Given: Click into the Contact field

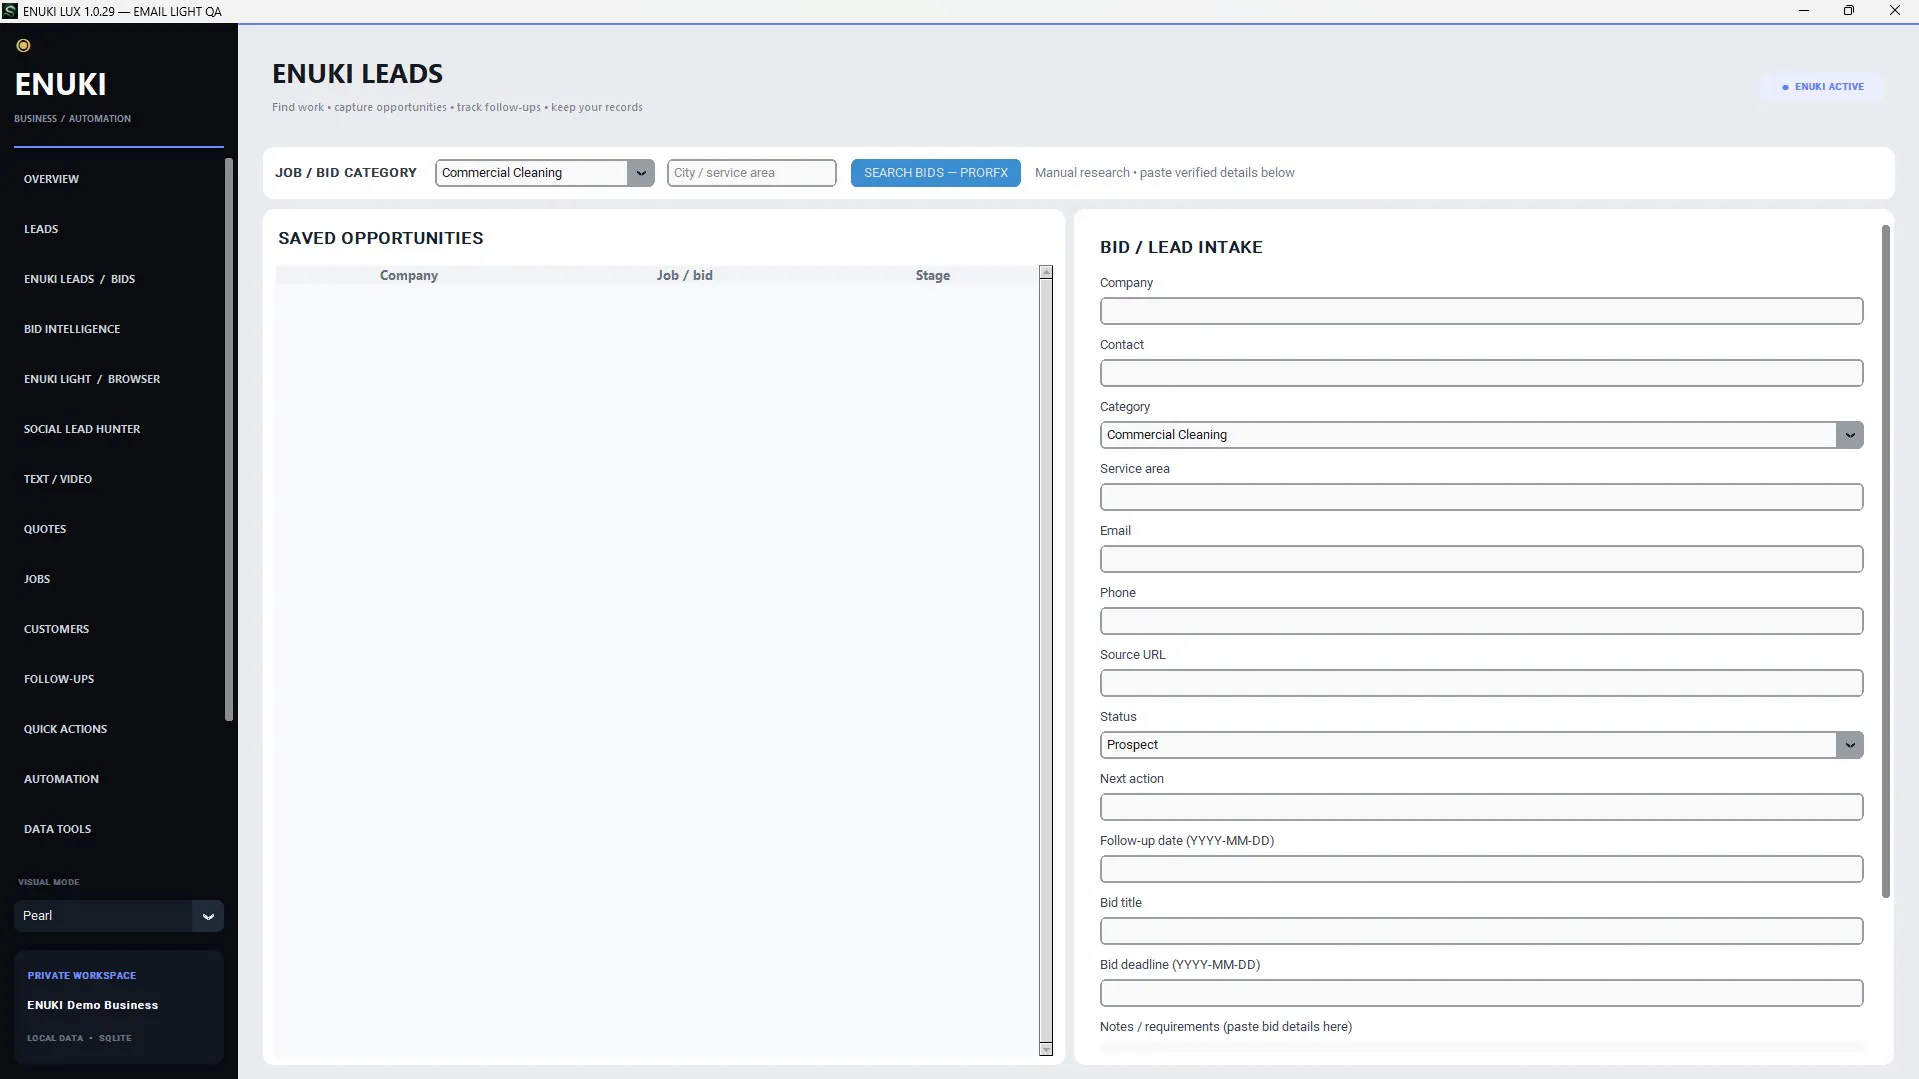Looking at the screenshot, I should tap(1481, 373).
